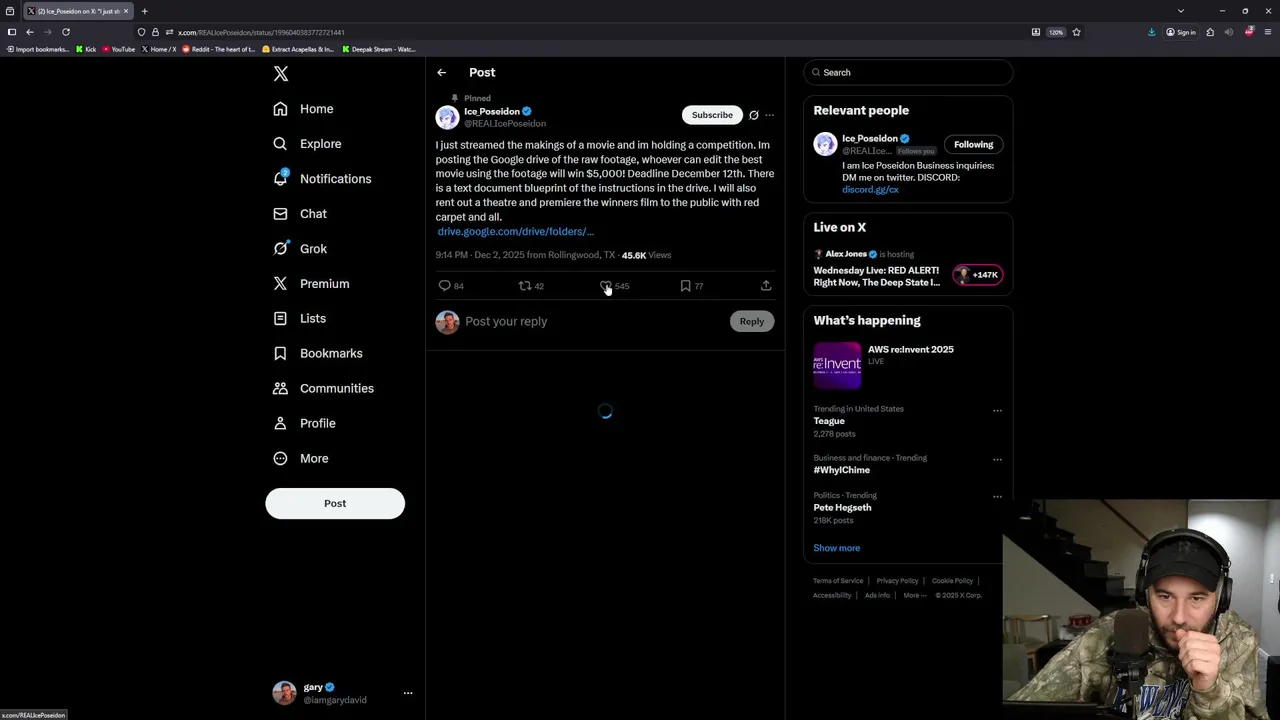Viewport: 1280px width, 720px height.
Task: Open Home from the sidebar
Action: coord(303,109)
